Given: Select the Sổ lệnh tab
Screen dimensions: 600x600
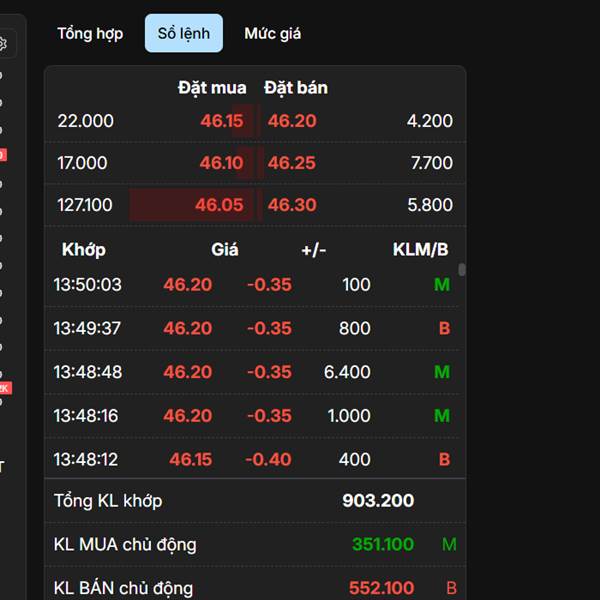Looking at the screenshot, I should pos(184,33).
